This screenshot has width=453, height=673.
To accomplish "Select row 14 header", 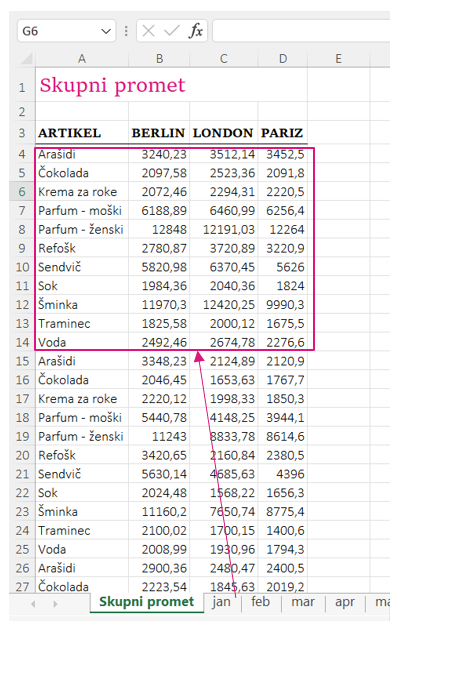I will (x=22, y=342).
